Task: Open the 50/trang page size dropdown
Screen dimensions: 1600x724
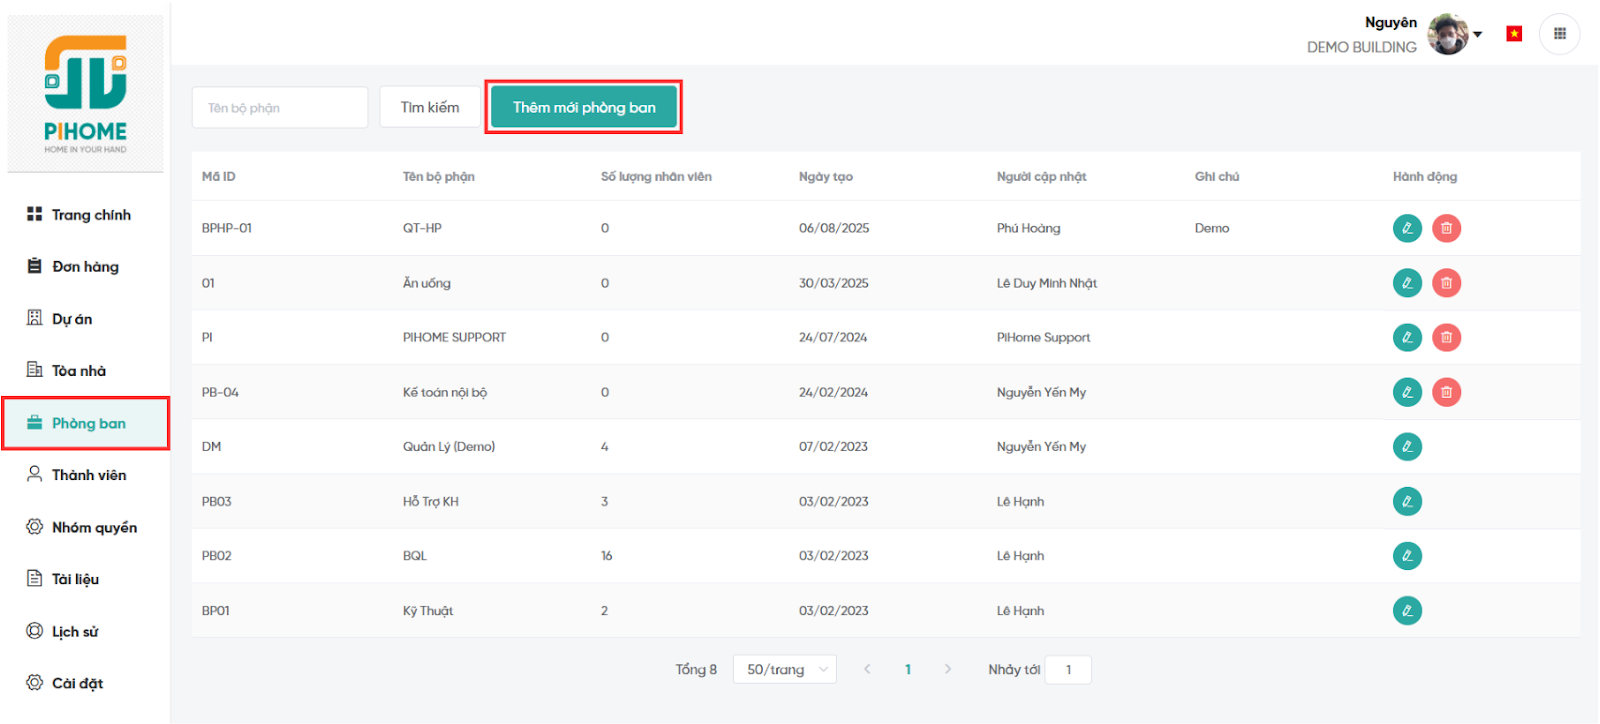Action: click(x=784, y=669)
